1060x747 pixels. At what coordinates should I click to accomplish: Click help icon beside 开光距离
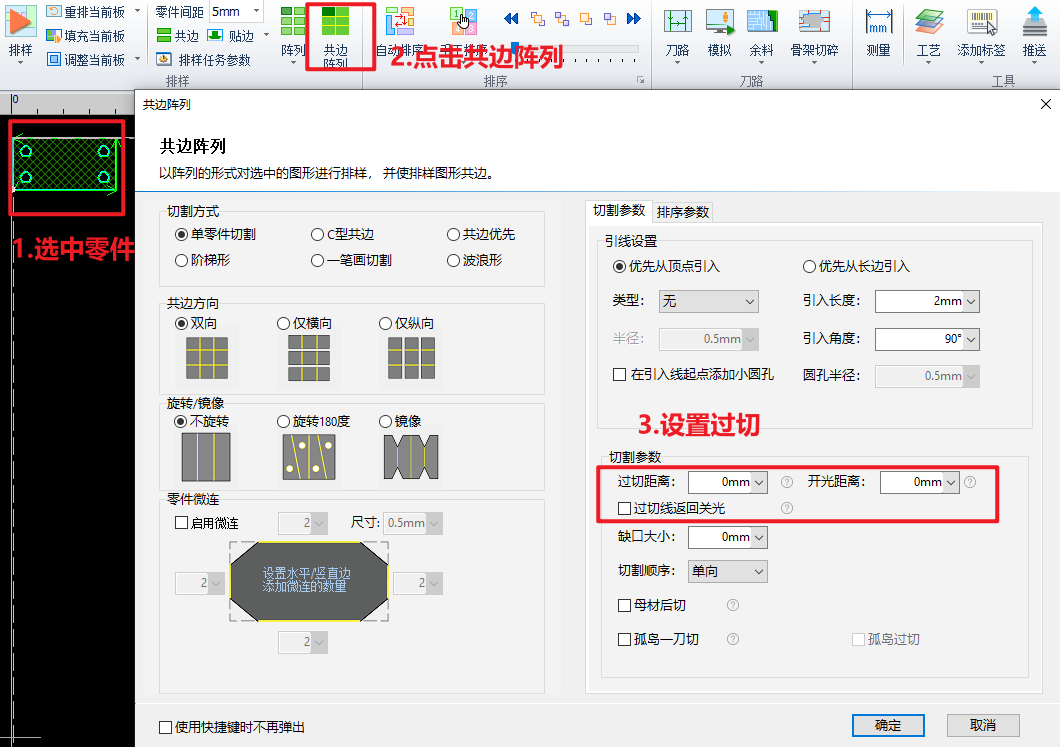click(970, 482)
